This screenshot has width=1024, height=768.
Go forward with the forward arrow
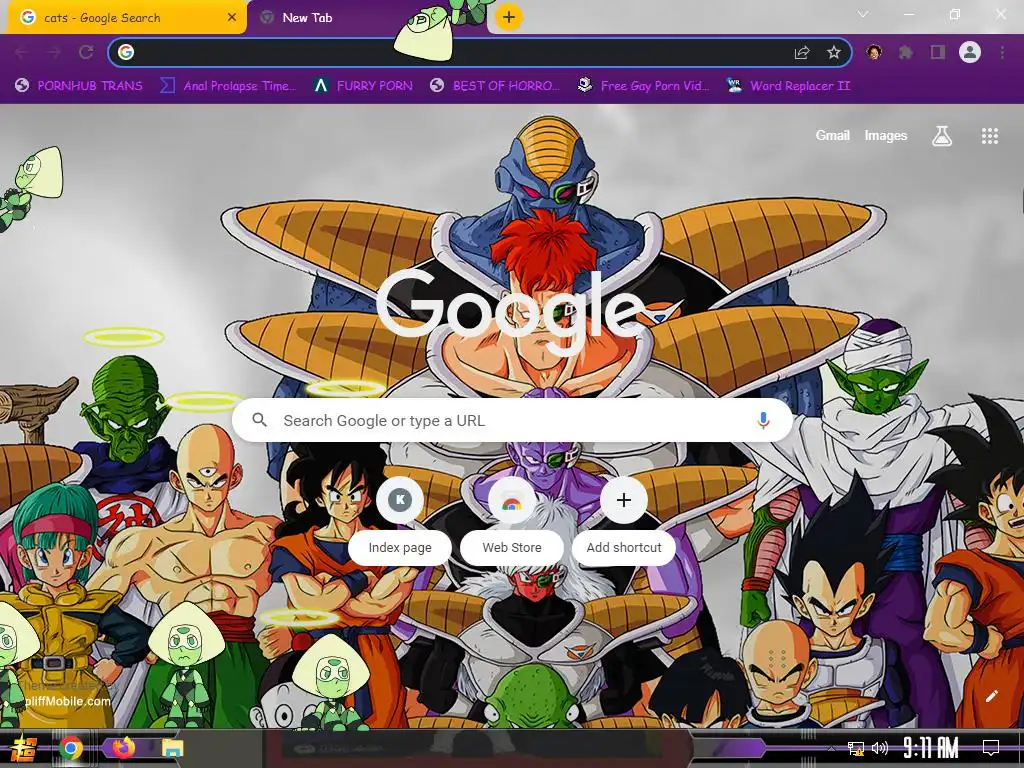point(54,52)
